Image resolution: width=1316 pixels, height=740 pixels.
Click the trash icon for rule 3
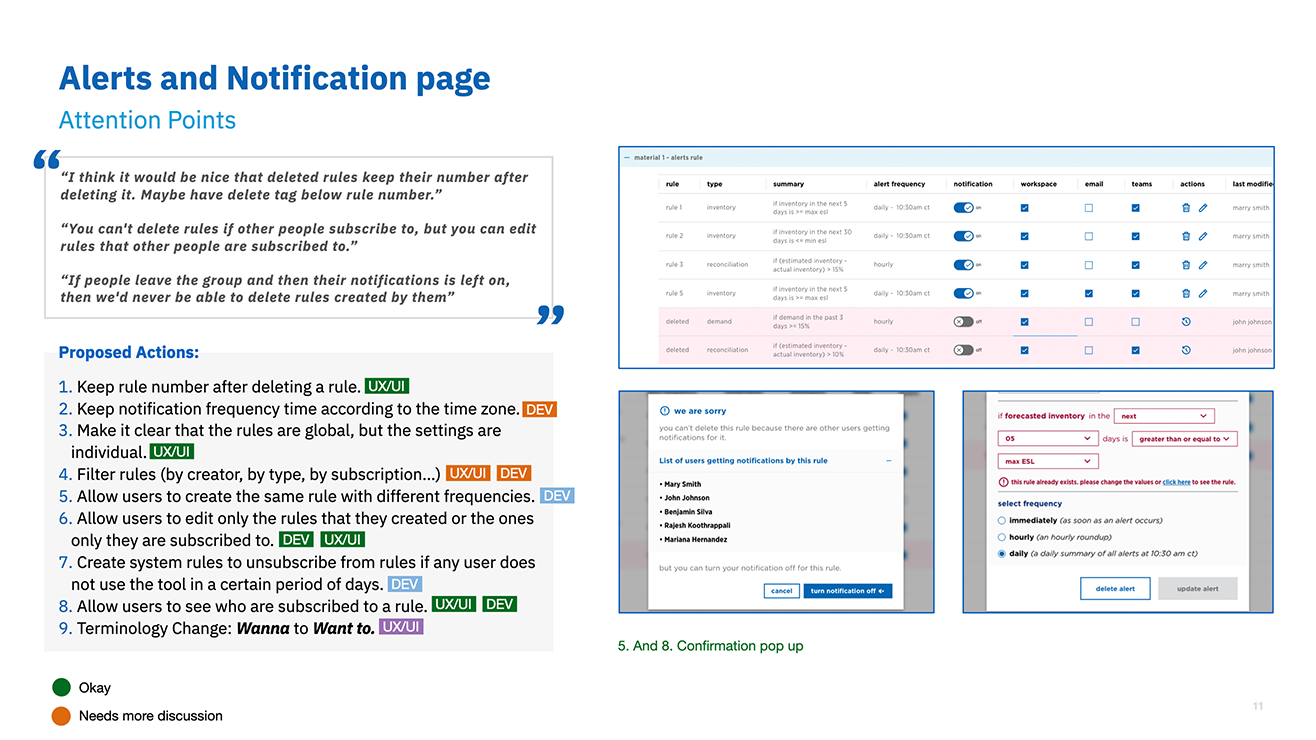(1186, 265)
